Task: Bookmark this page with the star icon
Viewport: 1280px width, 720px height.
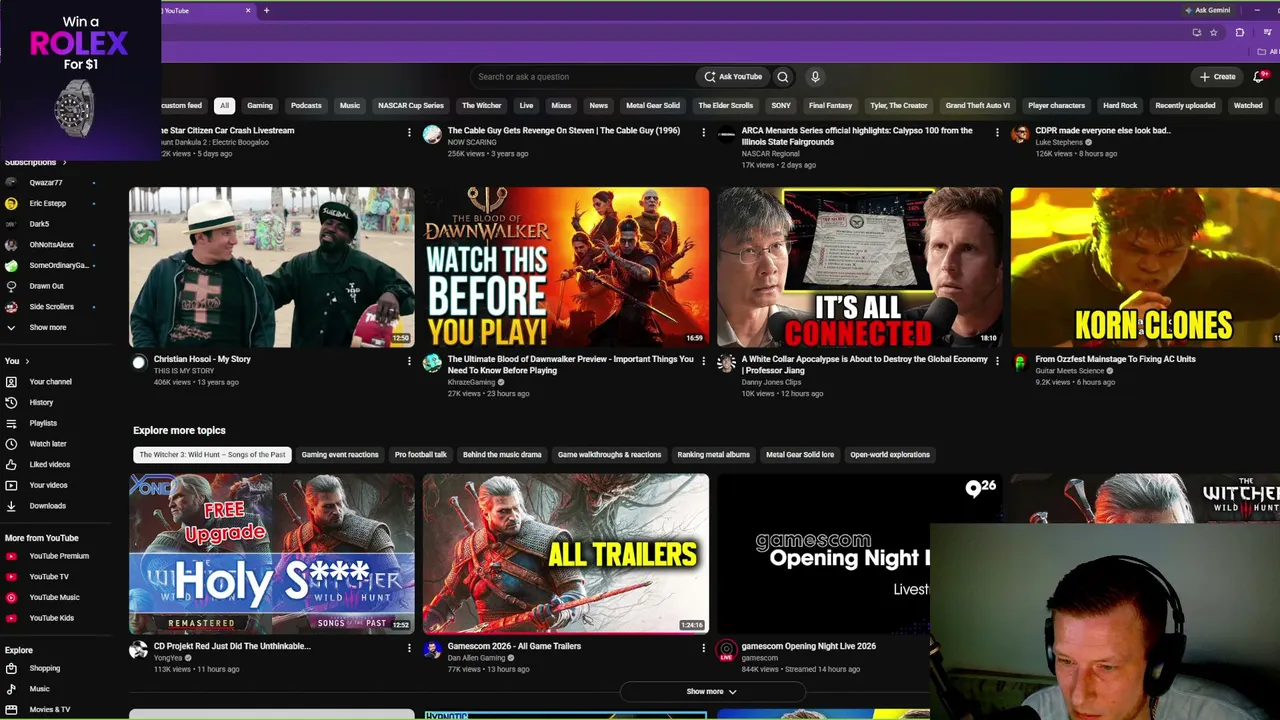Action: 1214,32
